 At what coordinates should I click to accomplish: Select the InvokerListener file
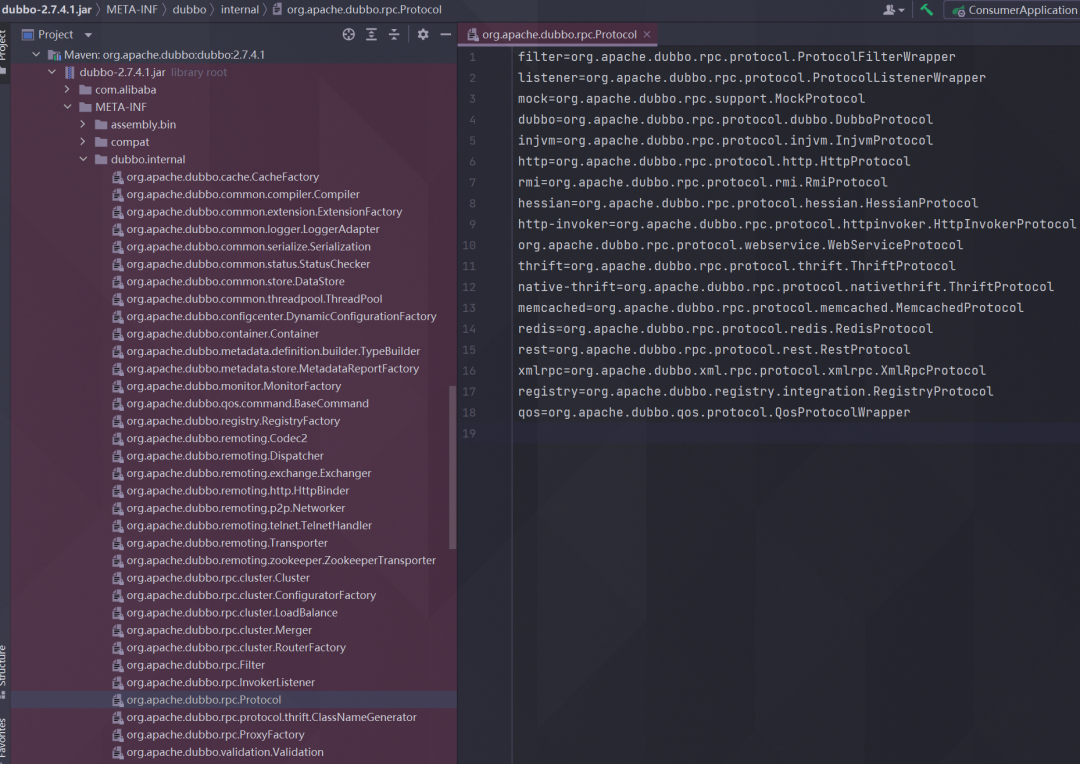[213, 683]
